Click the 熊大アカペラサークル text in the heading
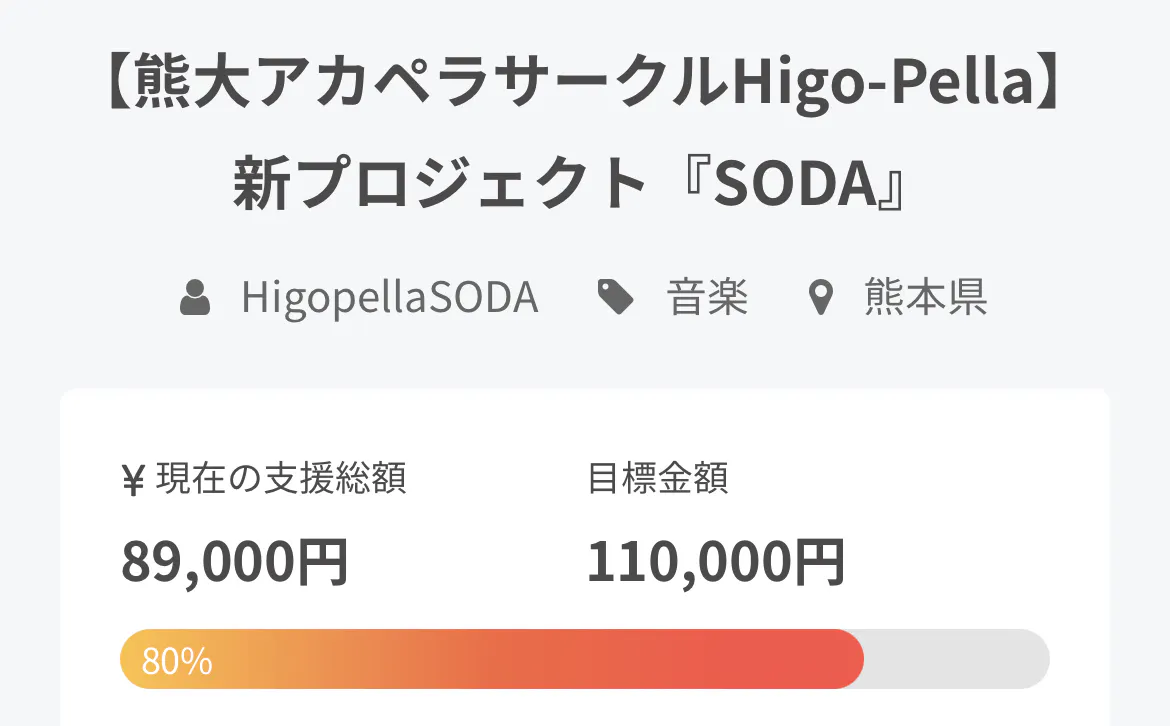The image size is (1170, 726). pyautogui.click(x=430, y=88)
